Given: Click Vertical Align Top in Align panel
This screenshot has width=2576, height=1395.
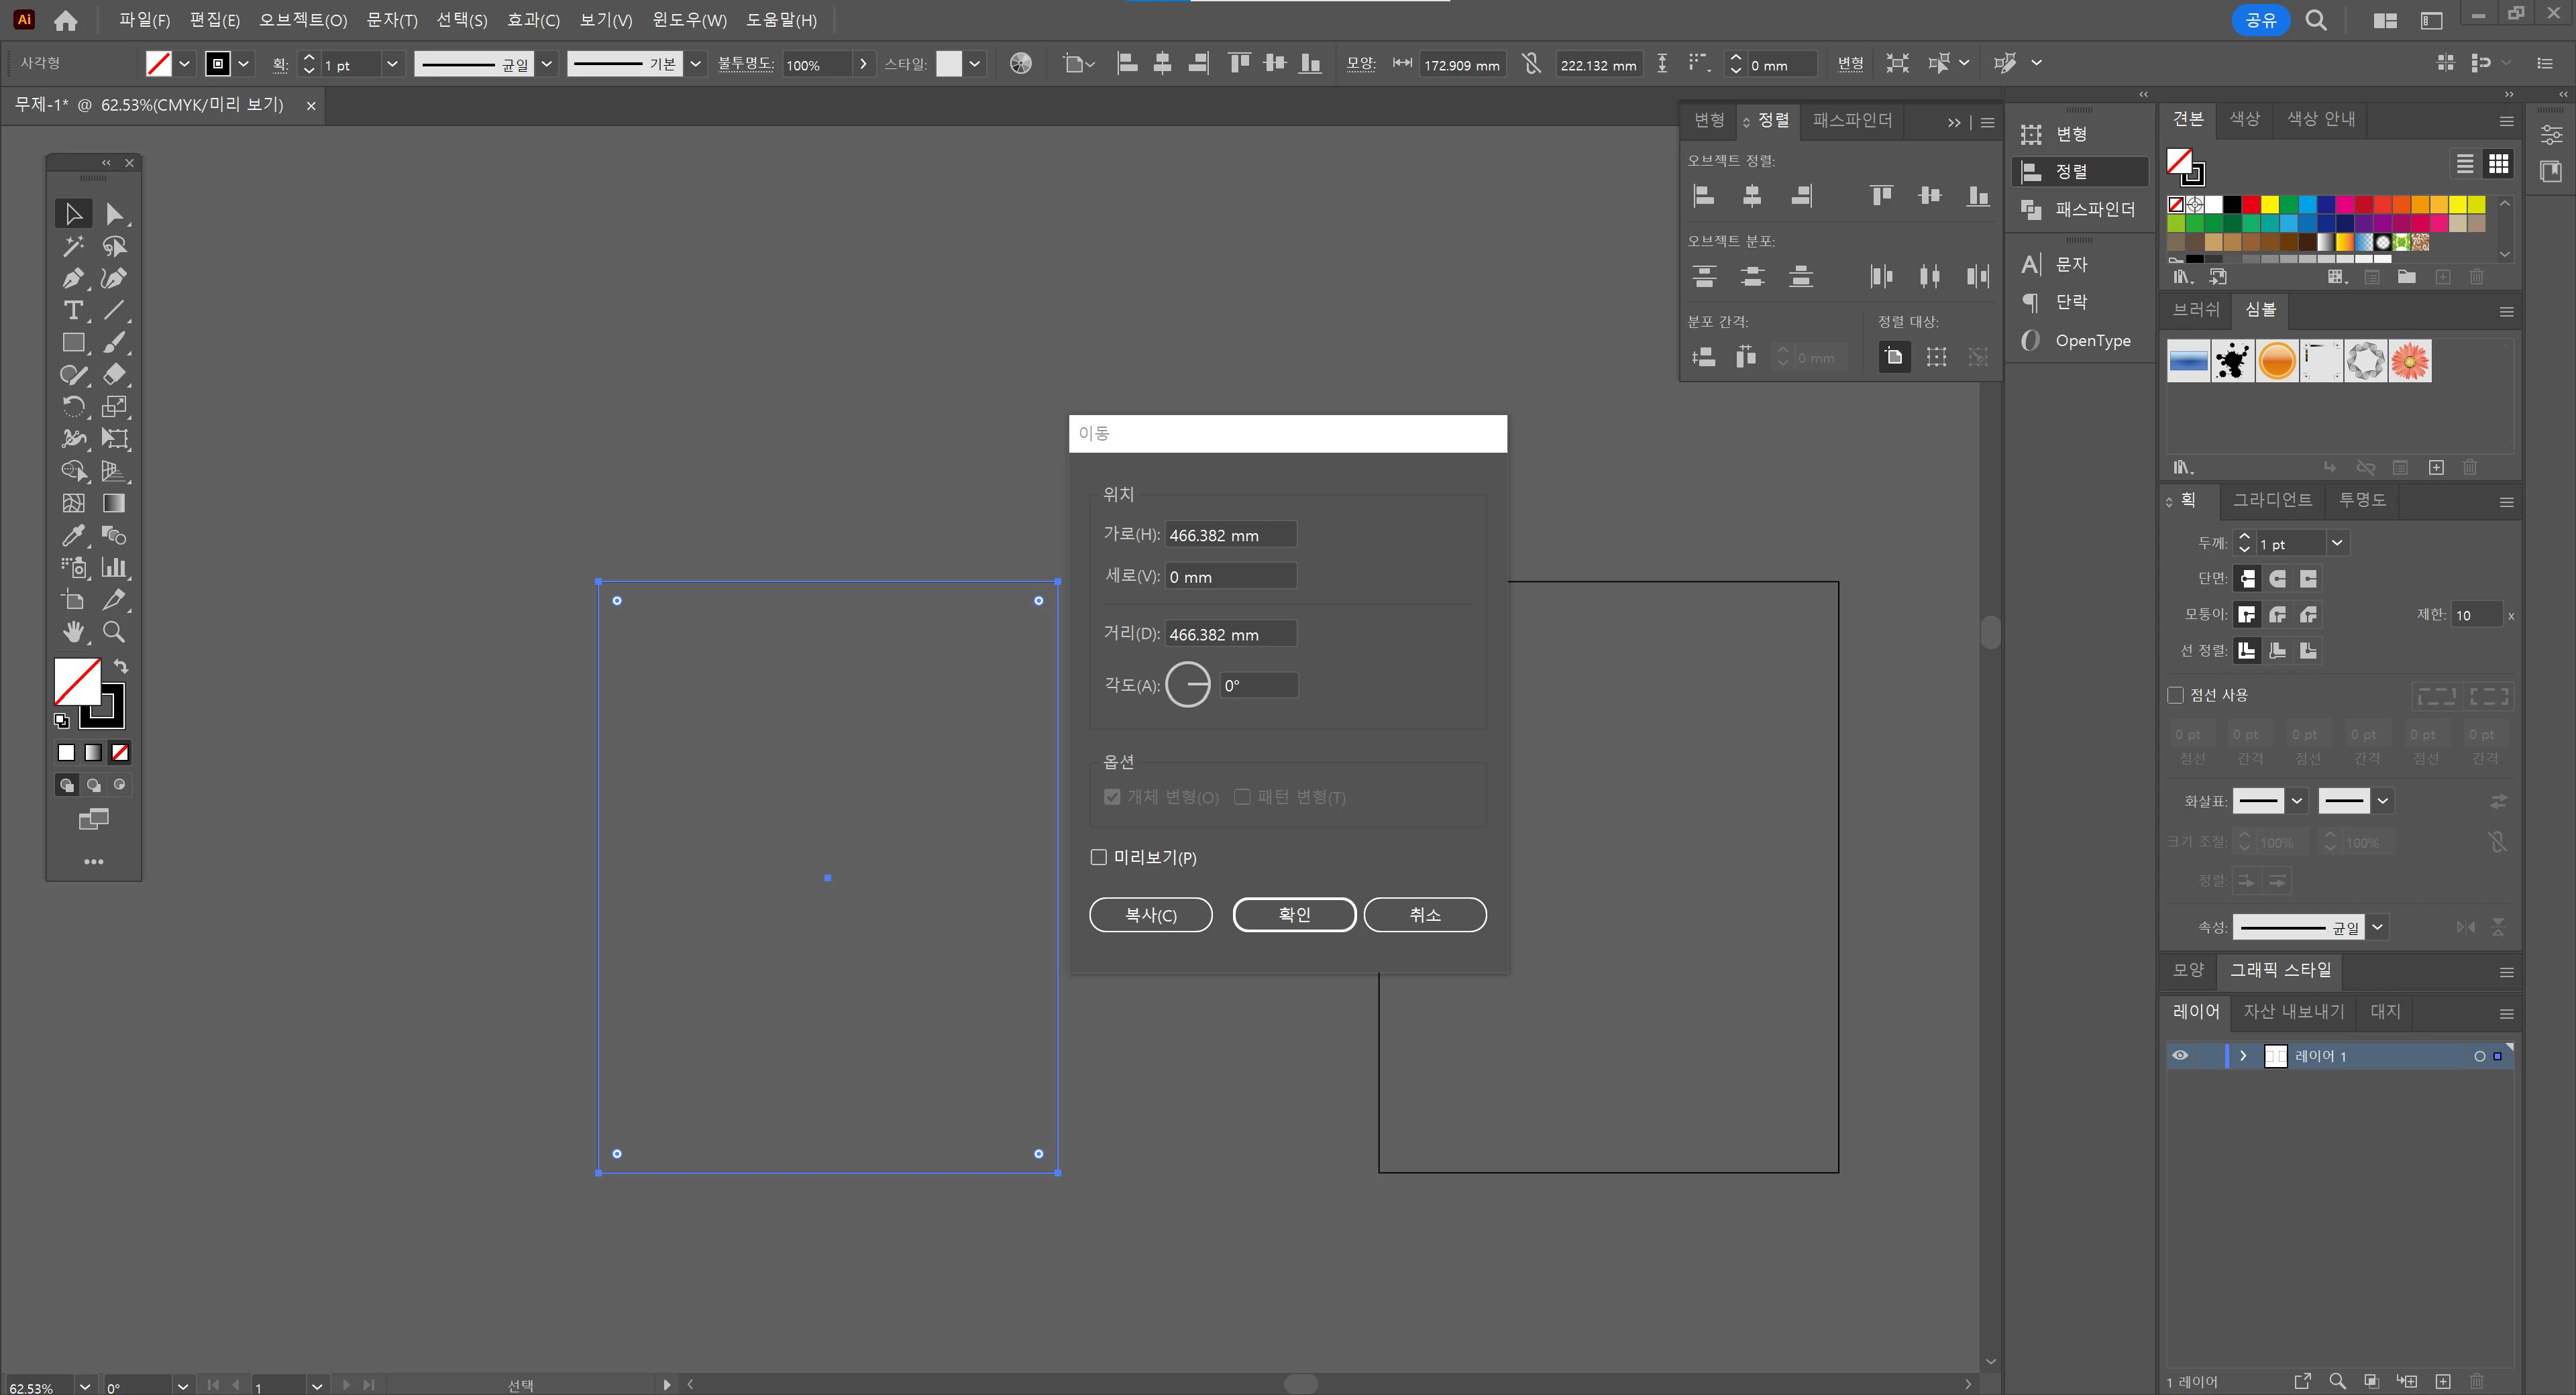Looking at the screenshot, I should [x=1881, y=196].
